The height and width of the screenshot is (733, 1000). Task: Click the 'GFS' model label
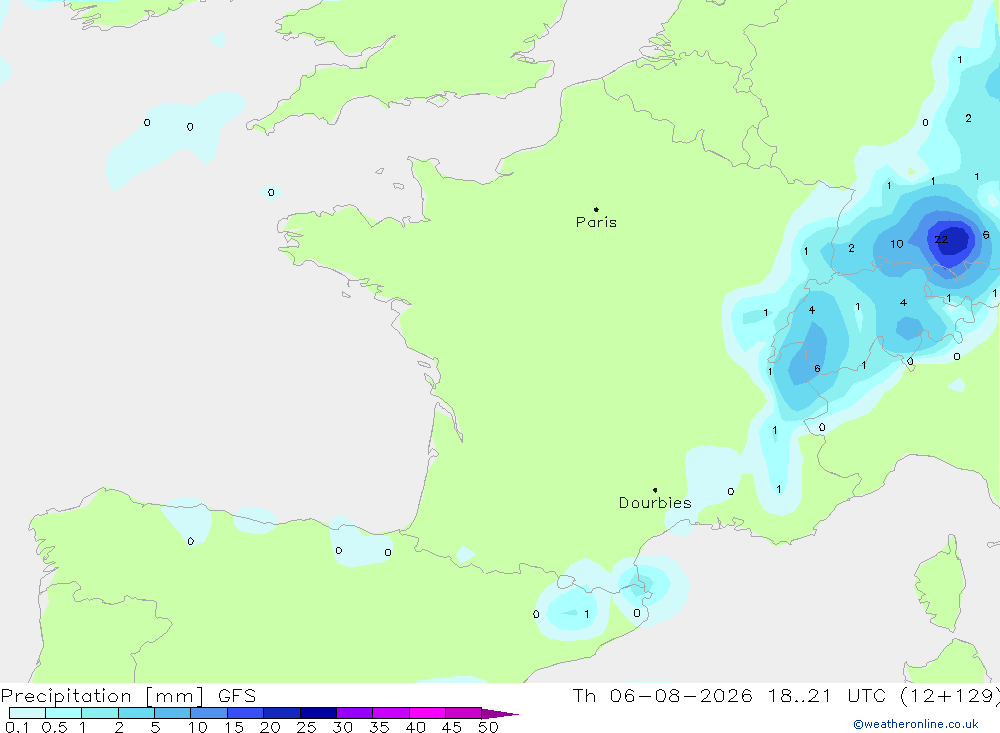pos(237,695)
